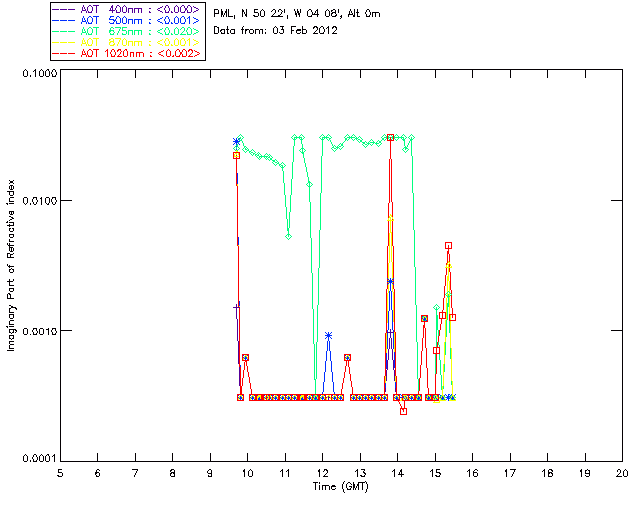640x512 pixels.
Task: Click the lowest red square below baseline
Action: [x=403, y=411]
